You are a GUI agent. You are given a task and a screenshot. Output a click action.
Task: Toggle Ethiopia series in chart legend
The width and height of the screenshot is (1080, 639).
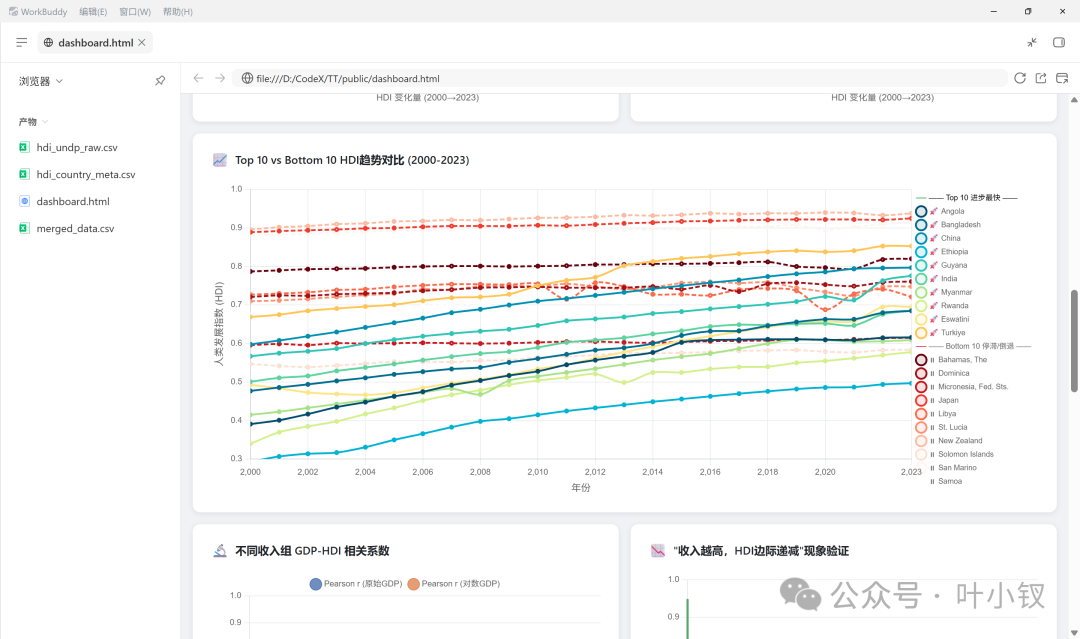[x=942, y=252]
